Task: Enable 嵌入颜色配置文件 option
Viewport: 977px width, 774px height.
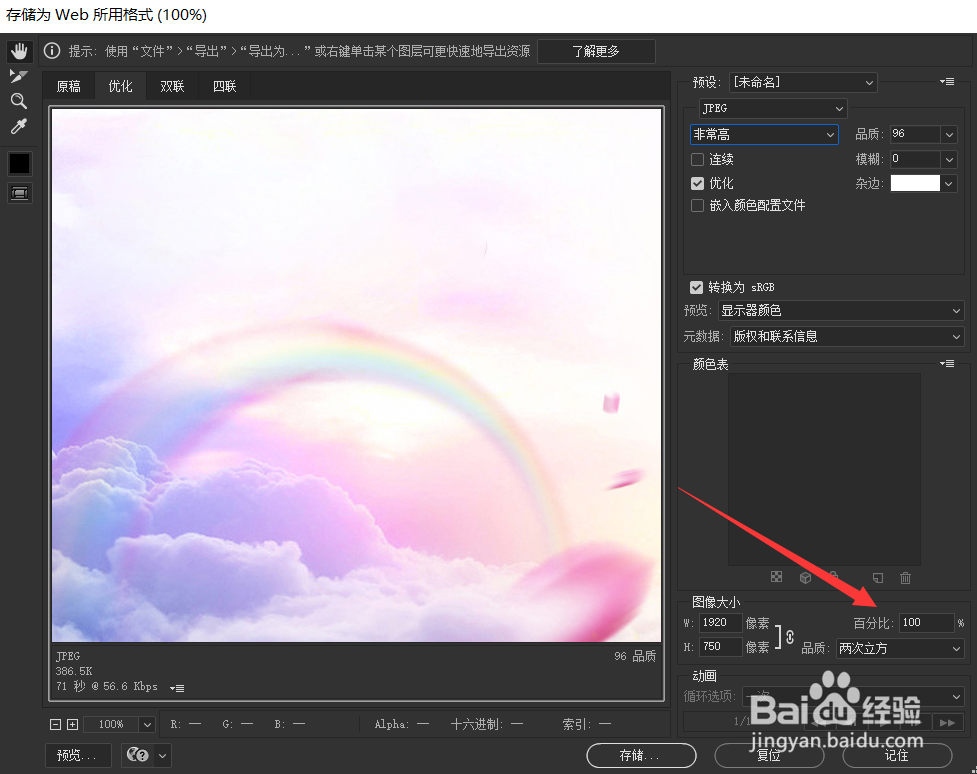Action: pyautogui.click(x=697, y=205)
